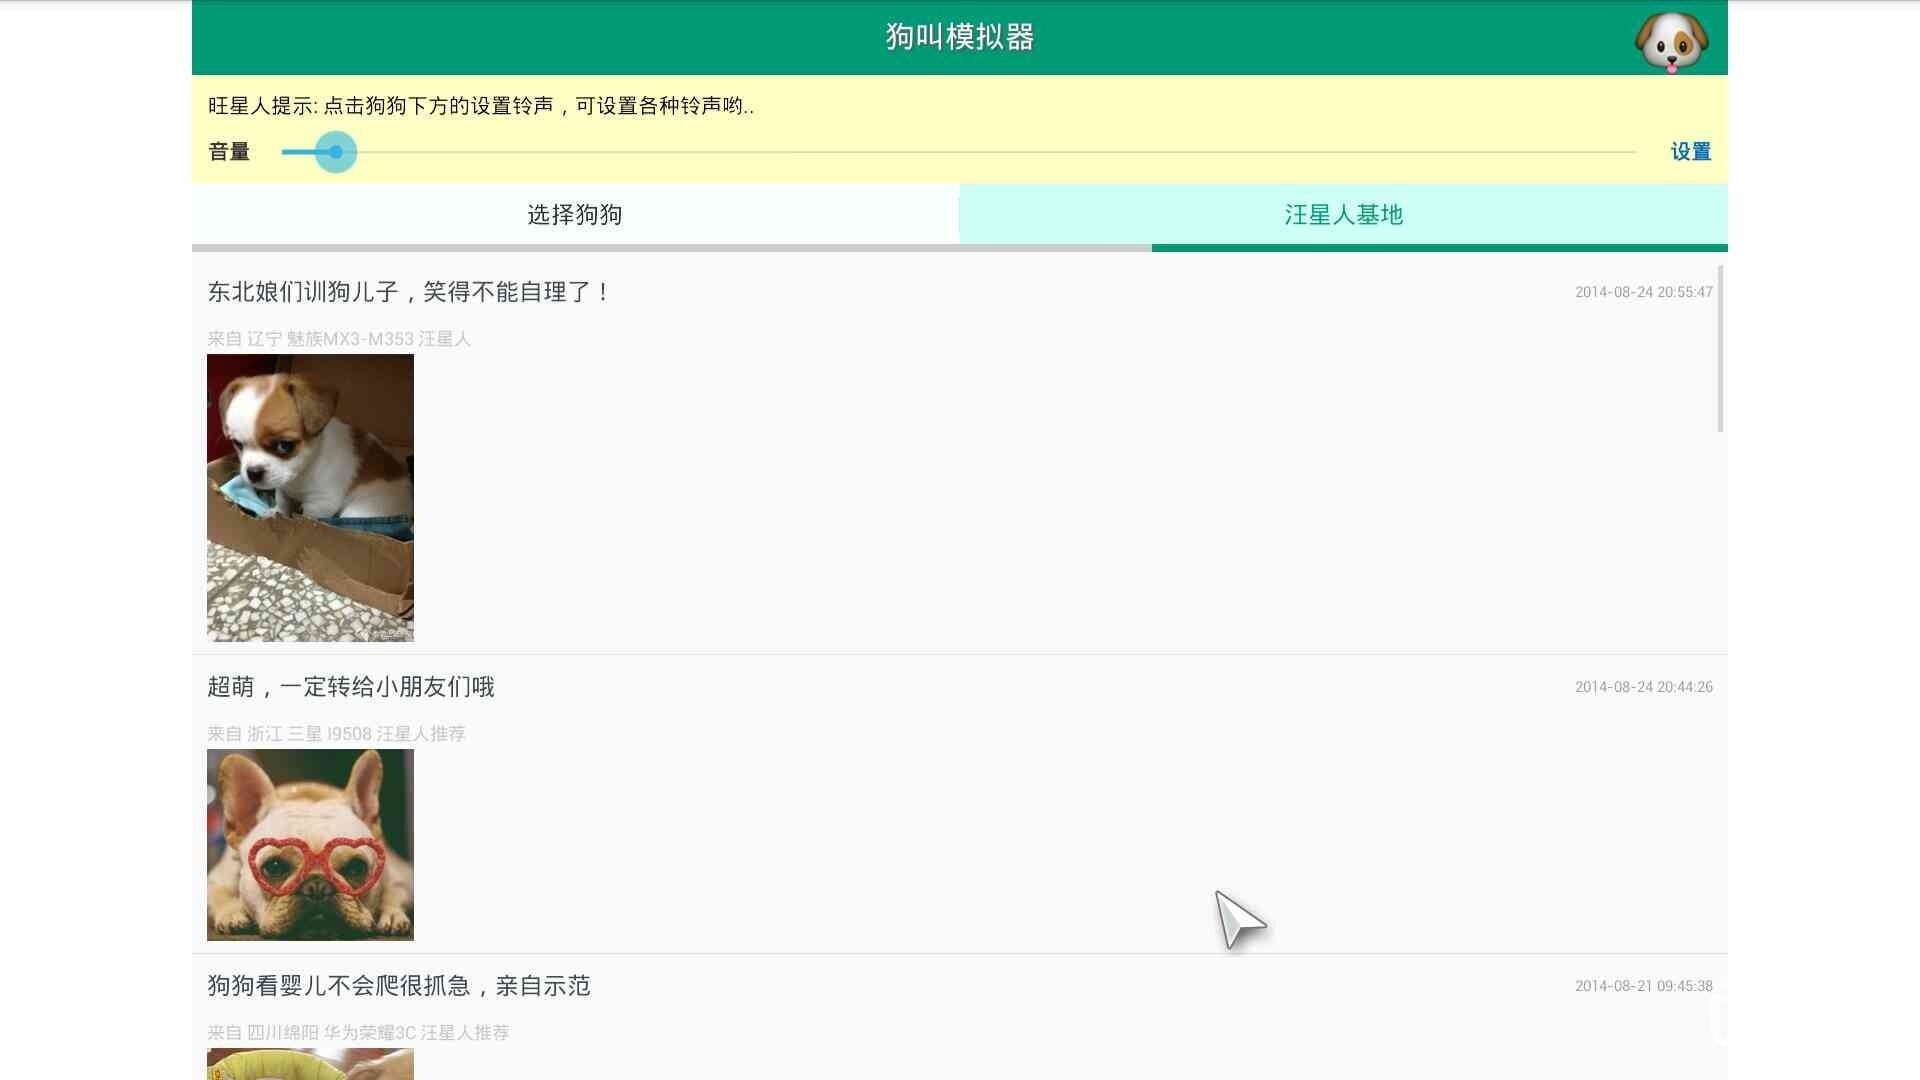Click the 旺星人提示 tip text
Viewport: 1920px width, 1080px height.
coord(481,106)
